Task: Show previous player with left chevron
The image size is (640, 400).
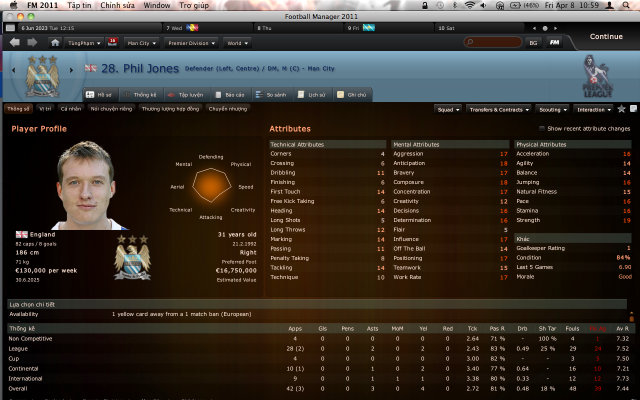Action: point(13,70)
